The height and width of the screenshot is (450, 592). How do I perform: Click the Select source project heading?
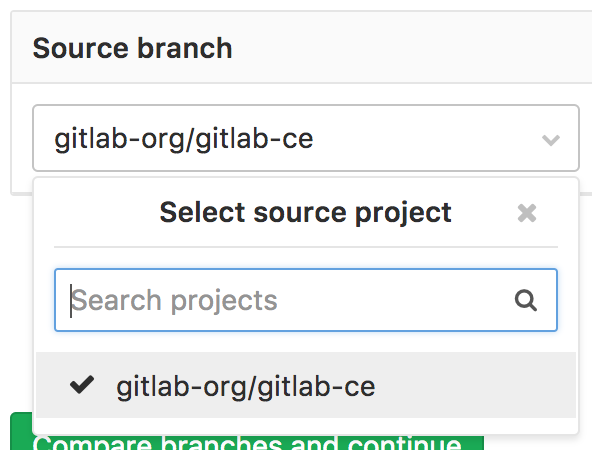[305, 213]
